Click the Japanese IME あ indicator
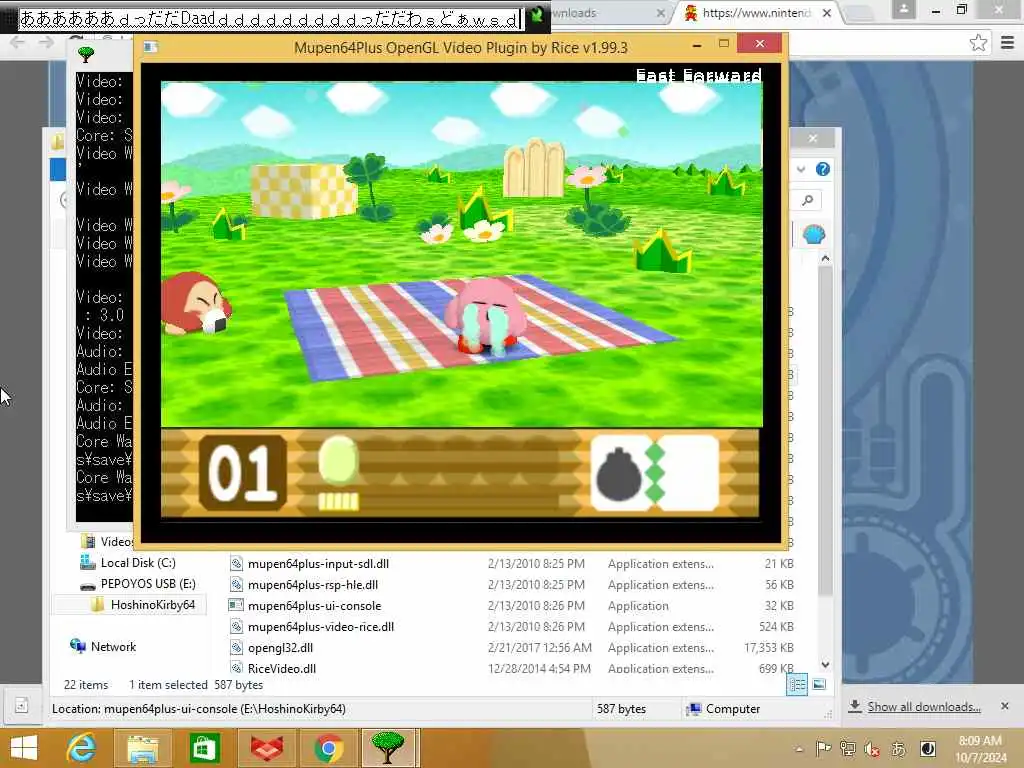 pos(899,749)
